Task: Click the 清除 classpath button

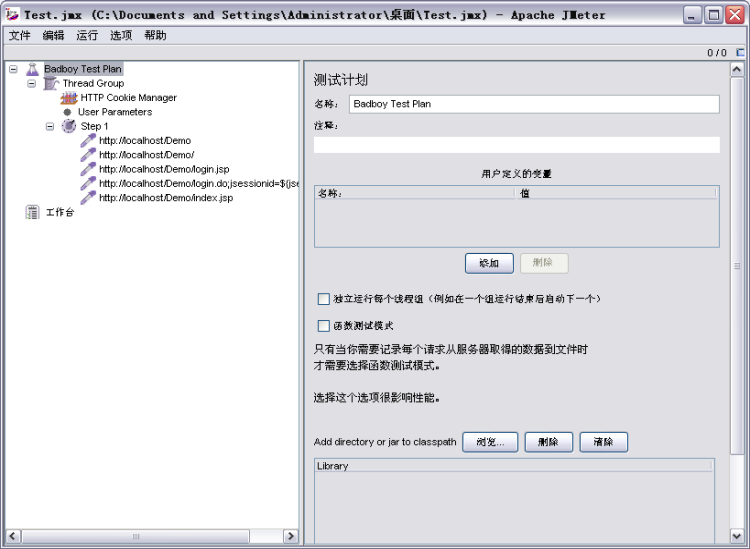Action: tap(603, 442)
